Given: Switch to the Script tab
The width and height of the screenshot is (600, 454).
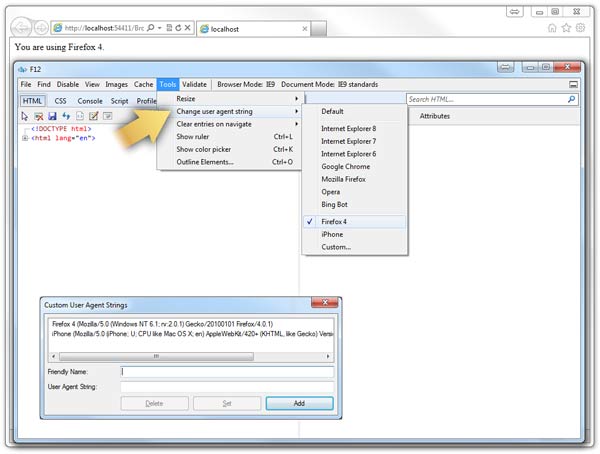Looking at the screenshot, I should 119,101.
